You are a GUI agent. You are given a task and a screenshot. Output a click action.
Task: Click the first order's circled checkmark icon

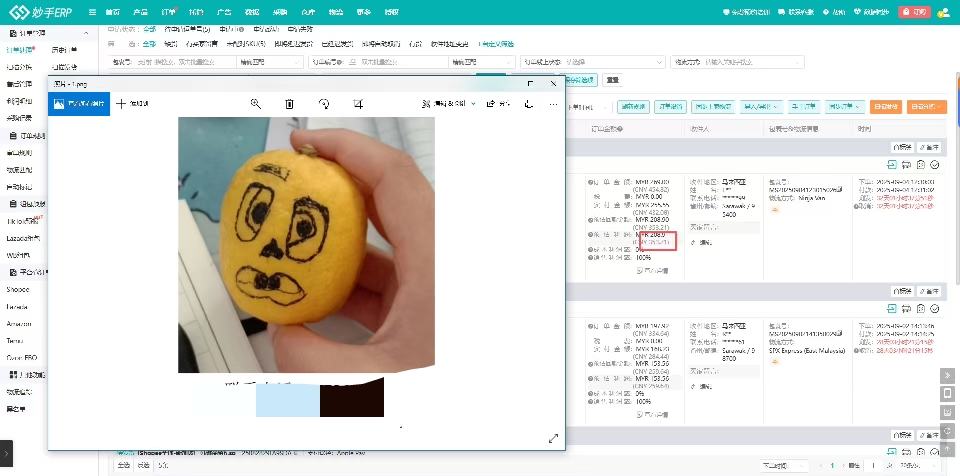click(935, 164)
